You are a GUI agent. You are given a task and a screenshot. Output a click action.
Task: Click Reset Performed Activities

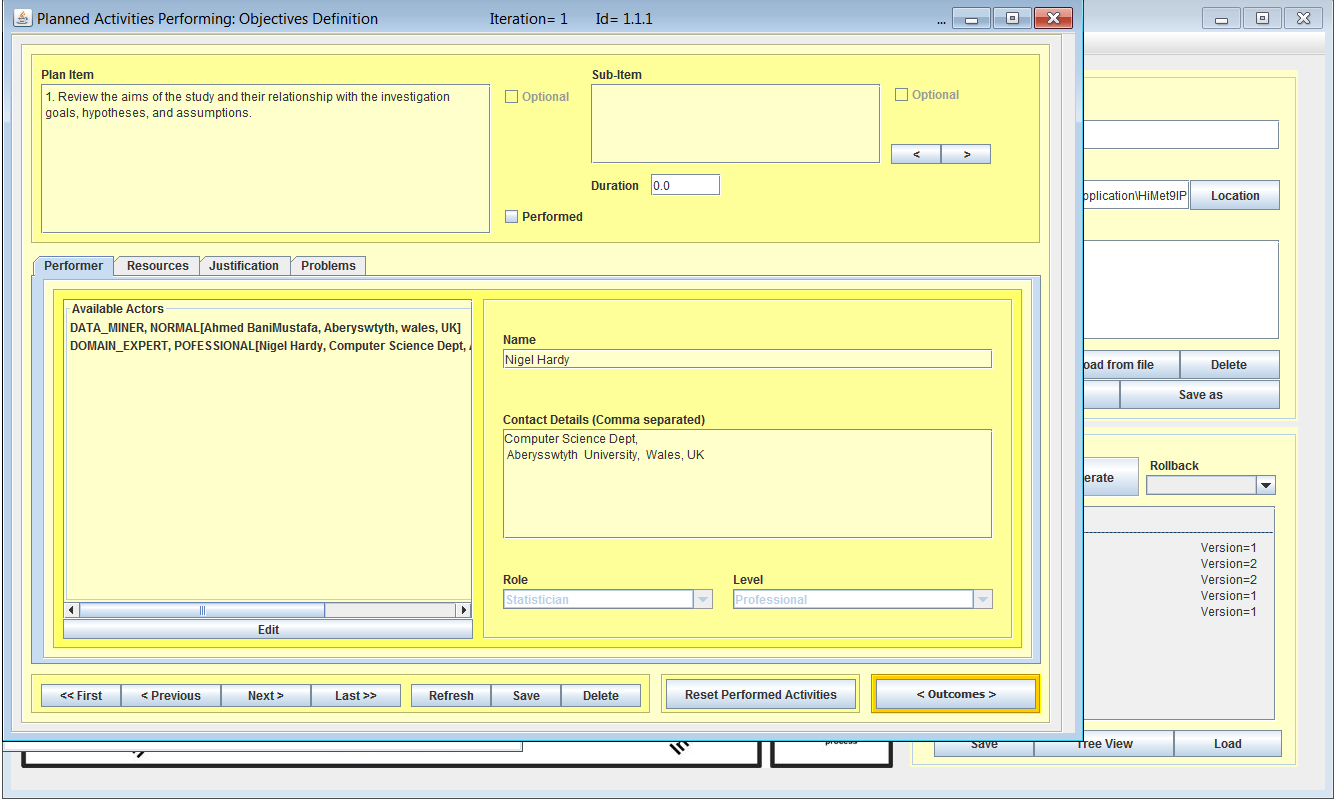761,695
